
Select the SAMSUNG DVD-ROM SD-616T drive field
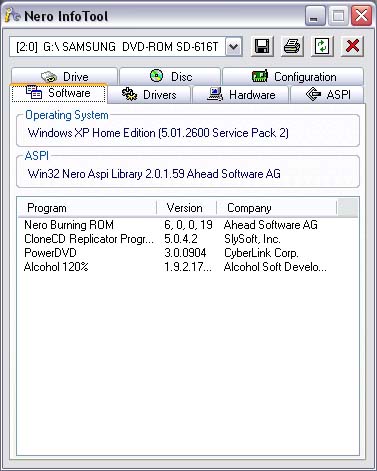pos(126,46)
